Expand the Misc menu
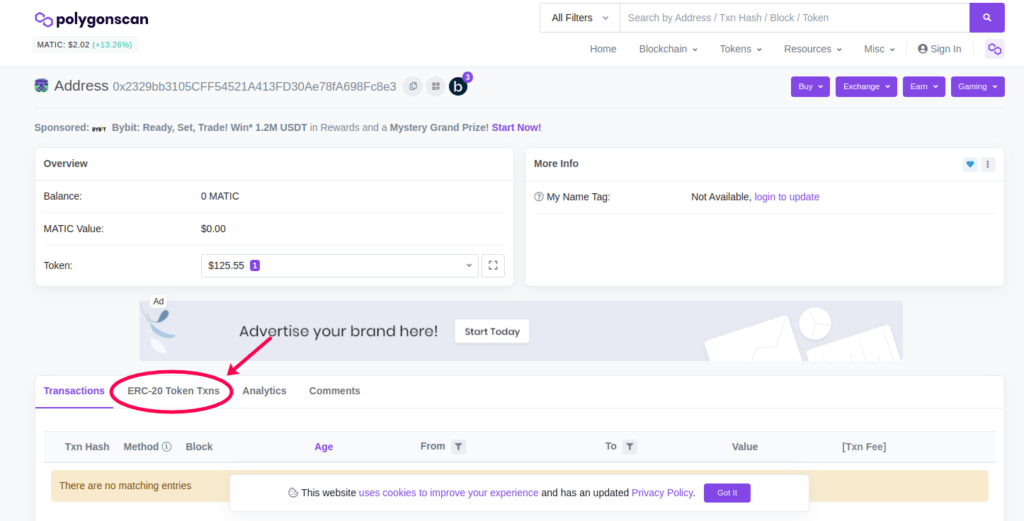The height and width of the screenshot is (521, 1024). point(879,49)
